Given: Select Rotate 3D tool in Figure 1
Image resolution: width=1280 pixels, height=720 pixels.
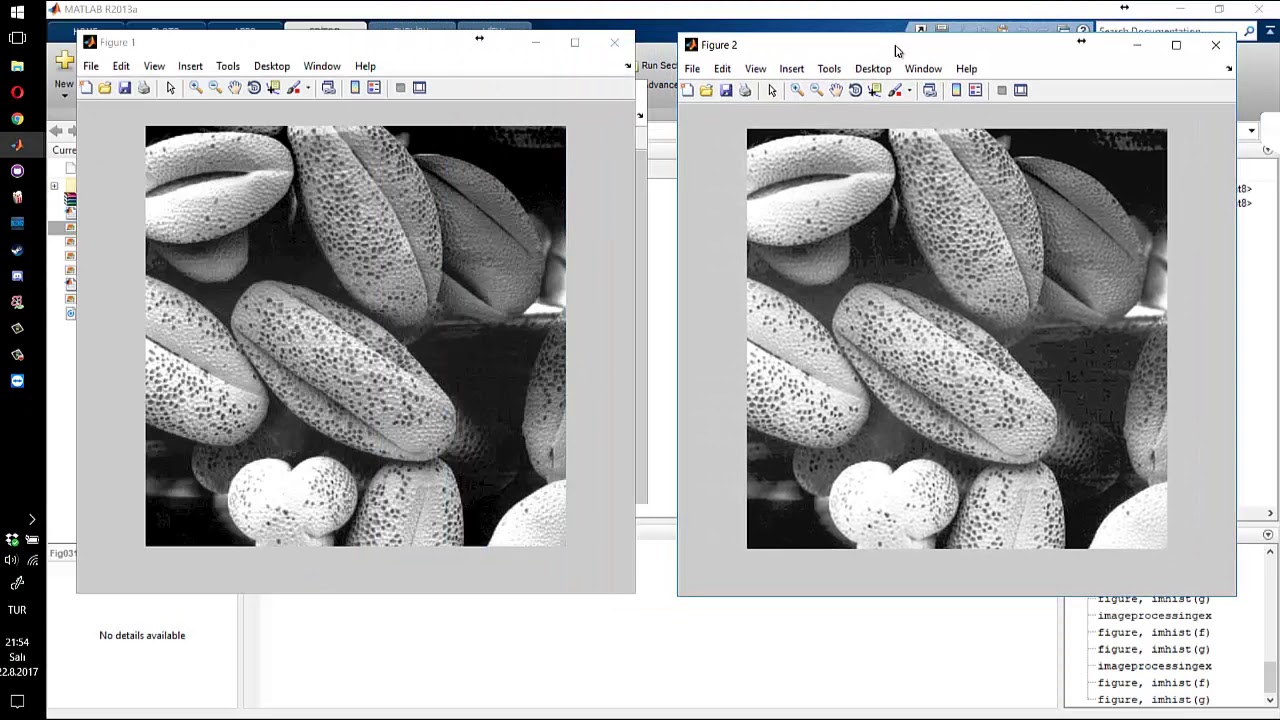Looking at the screenshot, I should [x=254, y=88].
